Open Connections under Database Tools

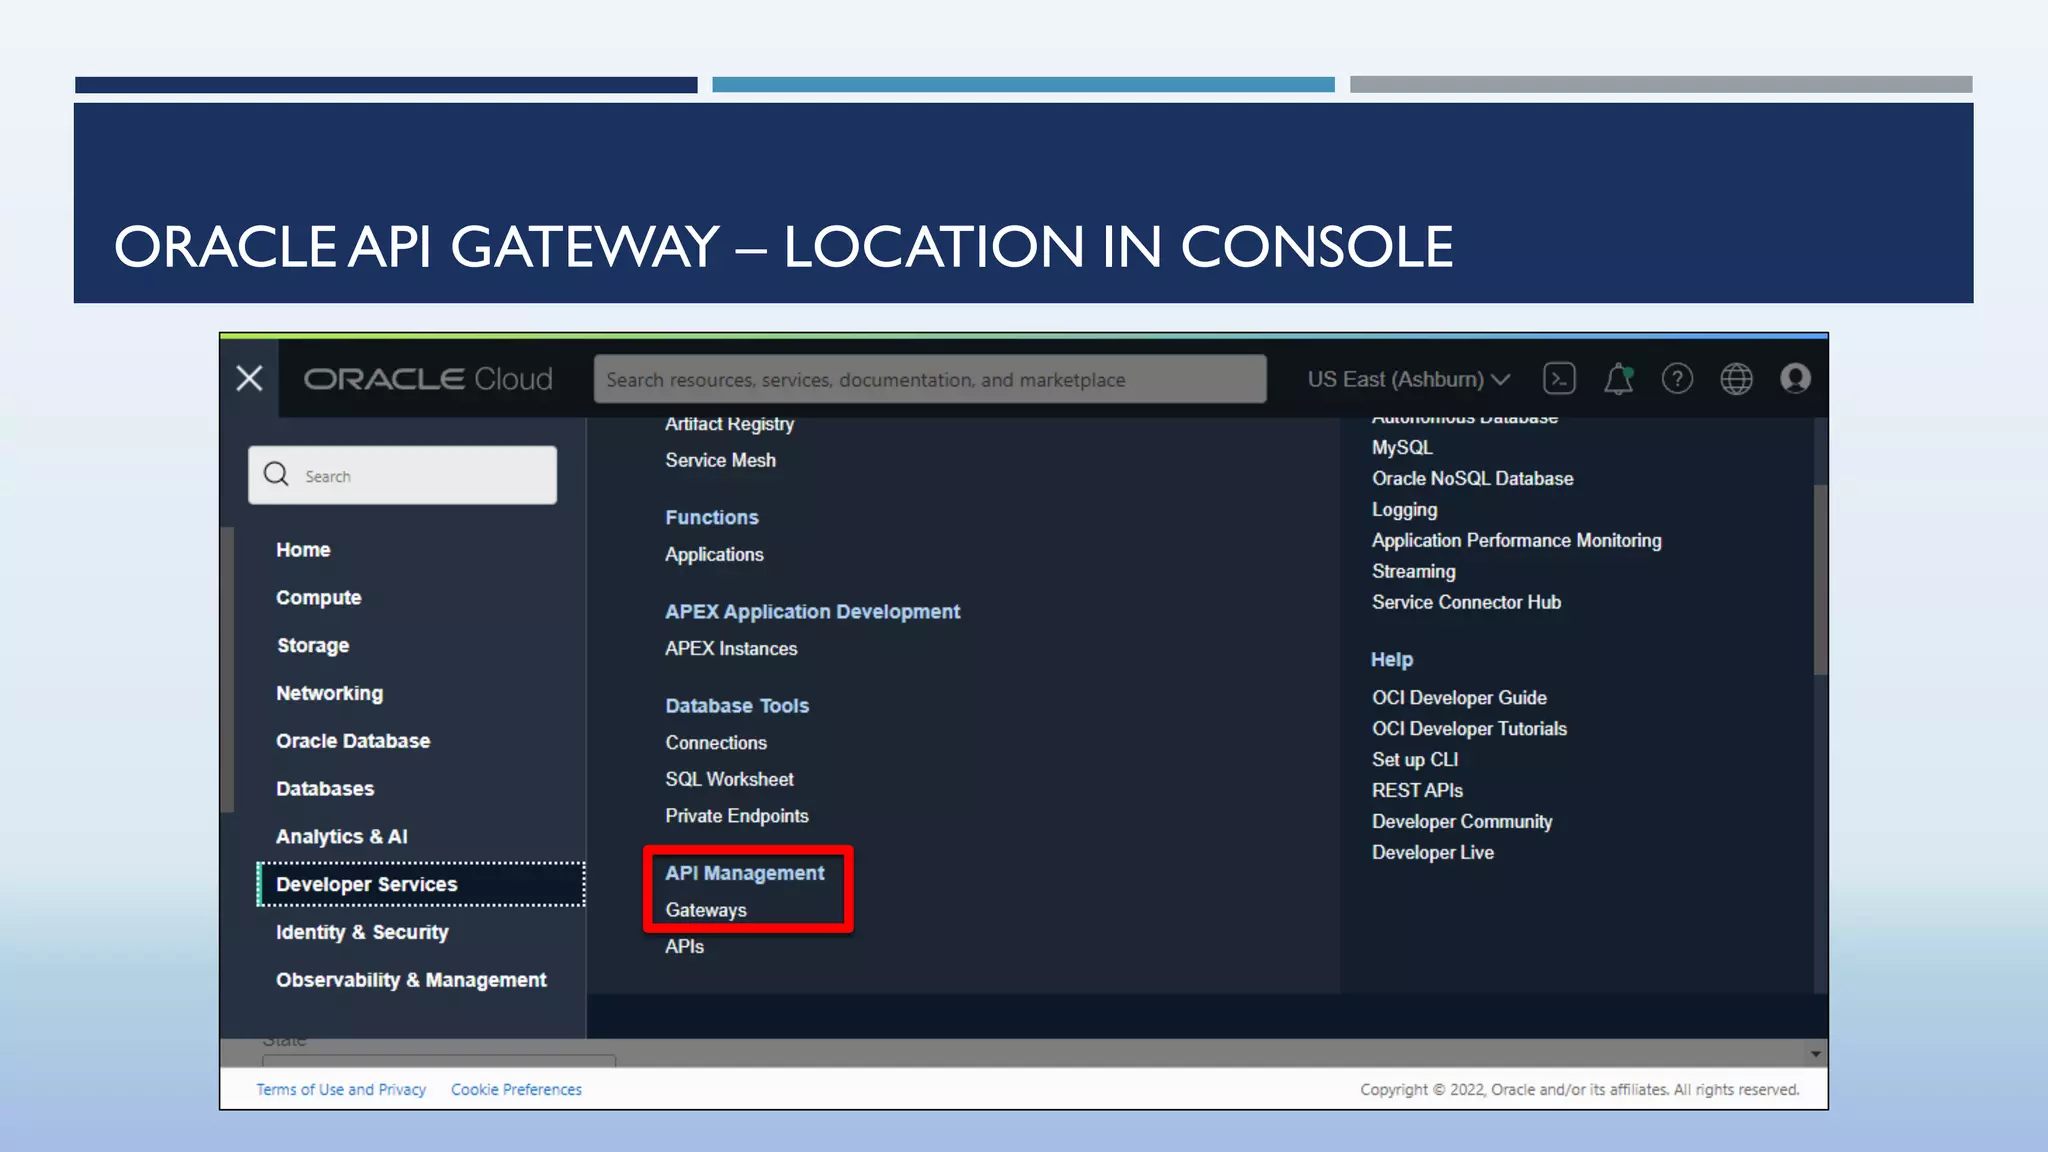click(716, 743)
